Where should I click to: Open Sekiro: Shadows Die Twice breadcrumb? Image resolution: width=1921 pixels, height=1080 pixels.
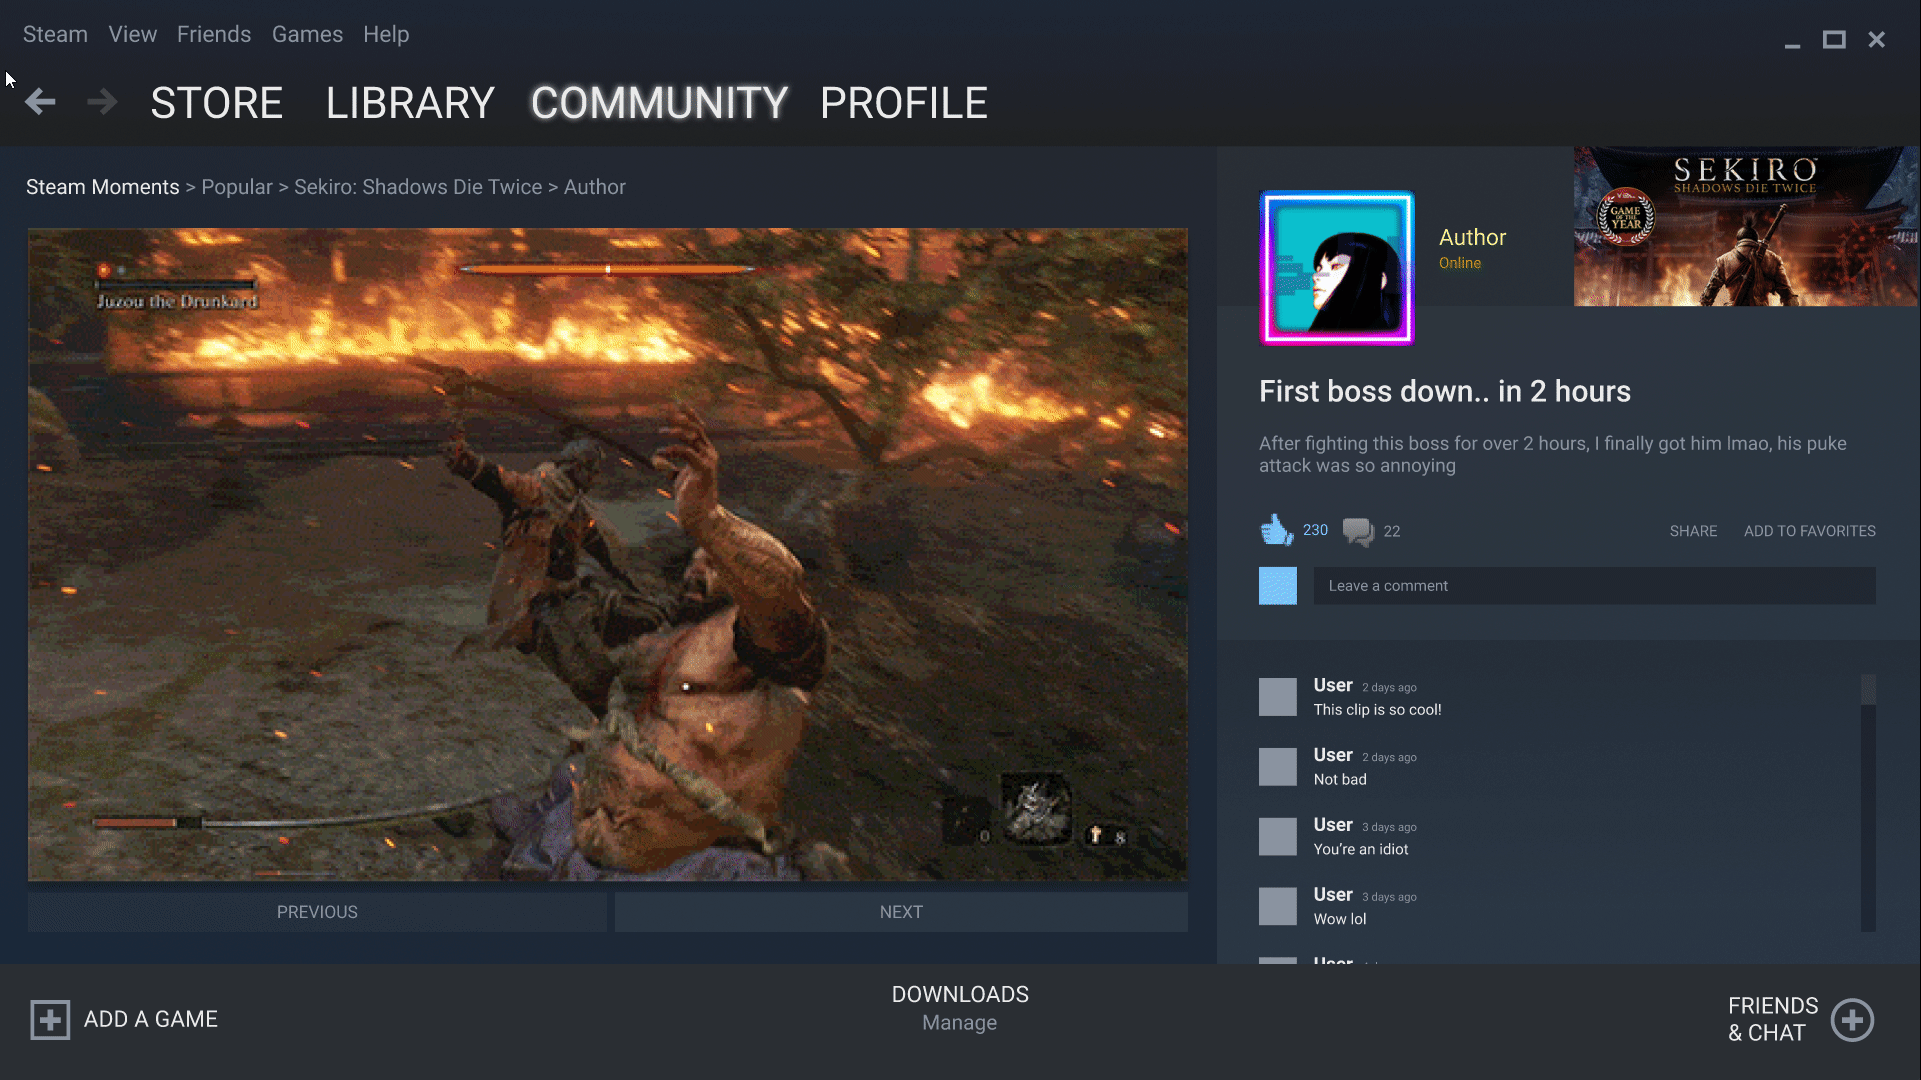(418, 187)
